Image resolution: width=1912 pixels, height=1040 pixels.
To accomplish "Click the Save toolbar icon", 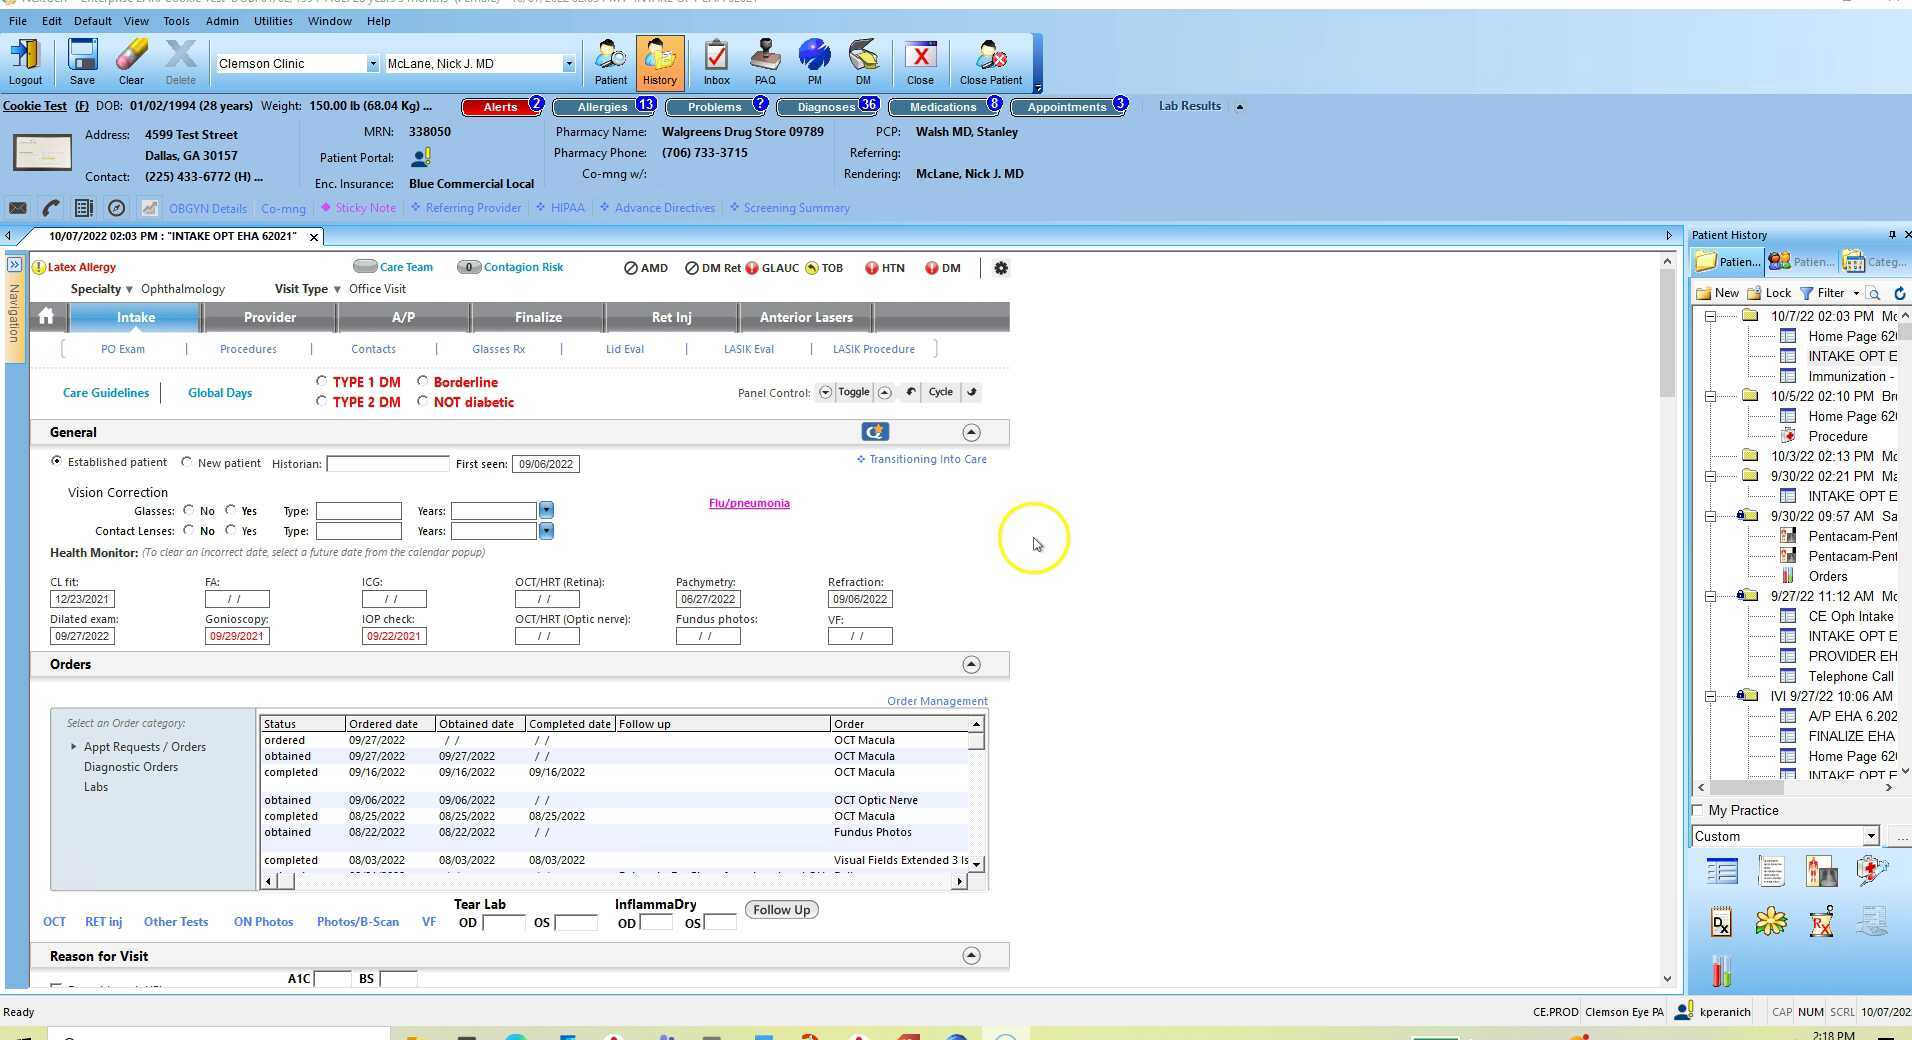I will click(82, 62).
